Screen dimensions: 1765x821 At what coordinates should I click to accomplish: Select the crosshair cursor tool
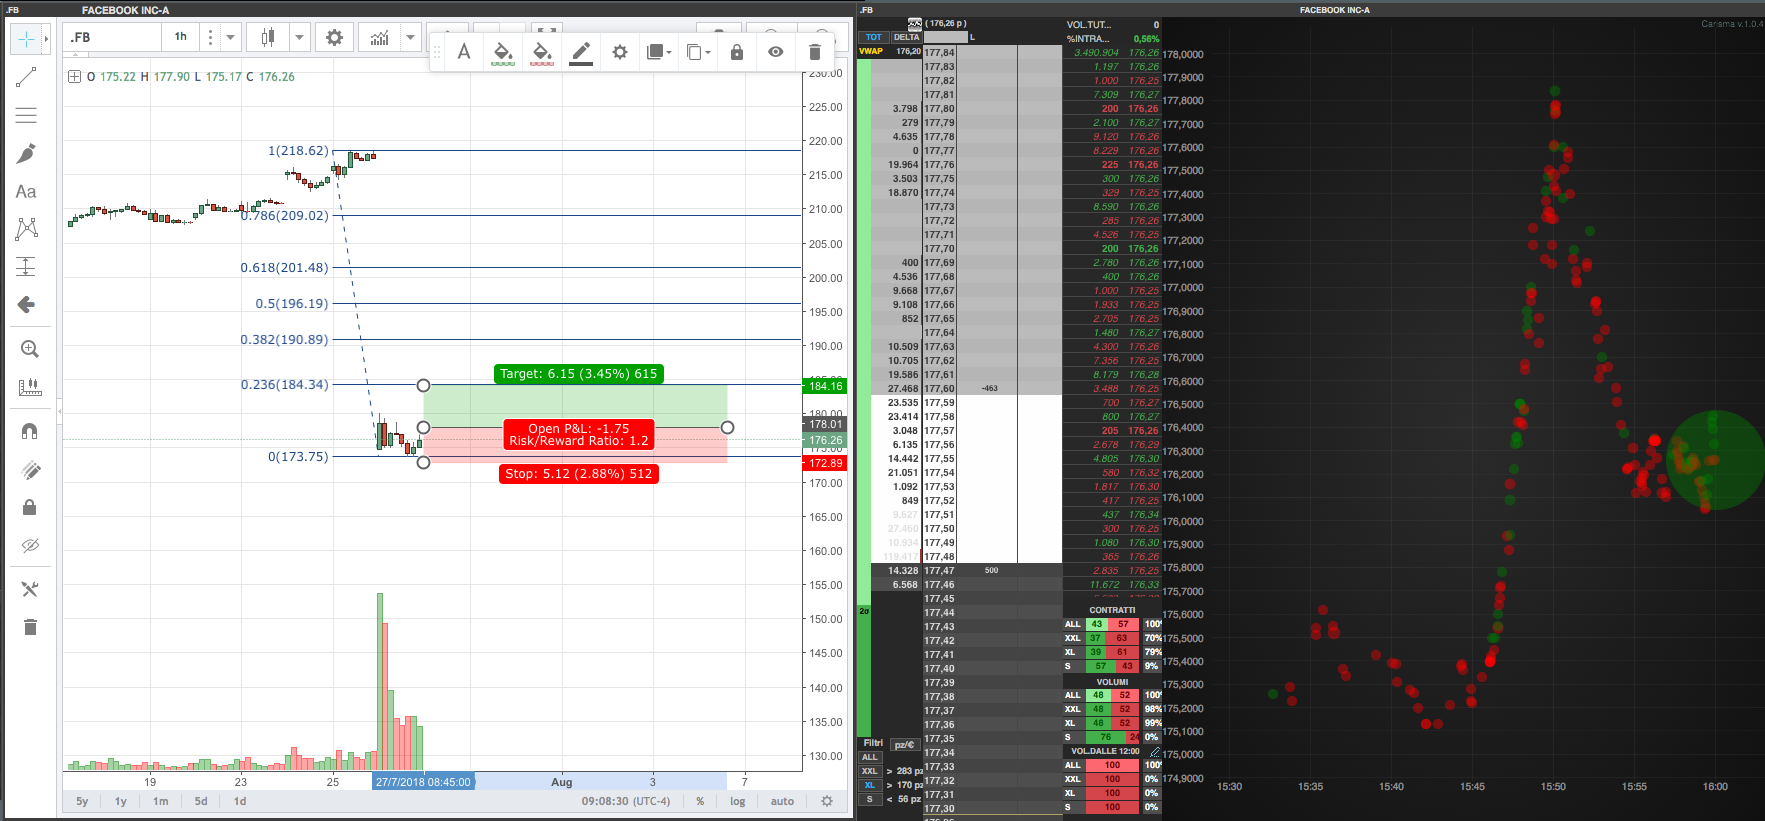click(26, 39)
